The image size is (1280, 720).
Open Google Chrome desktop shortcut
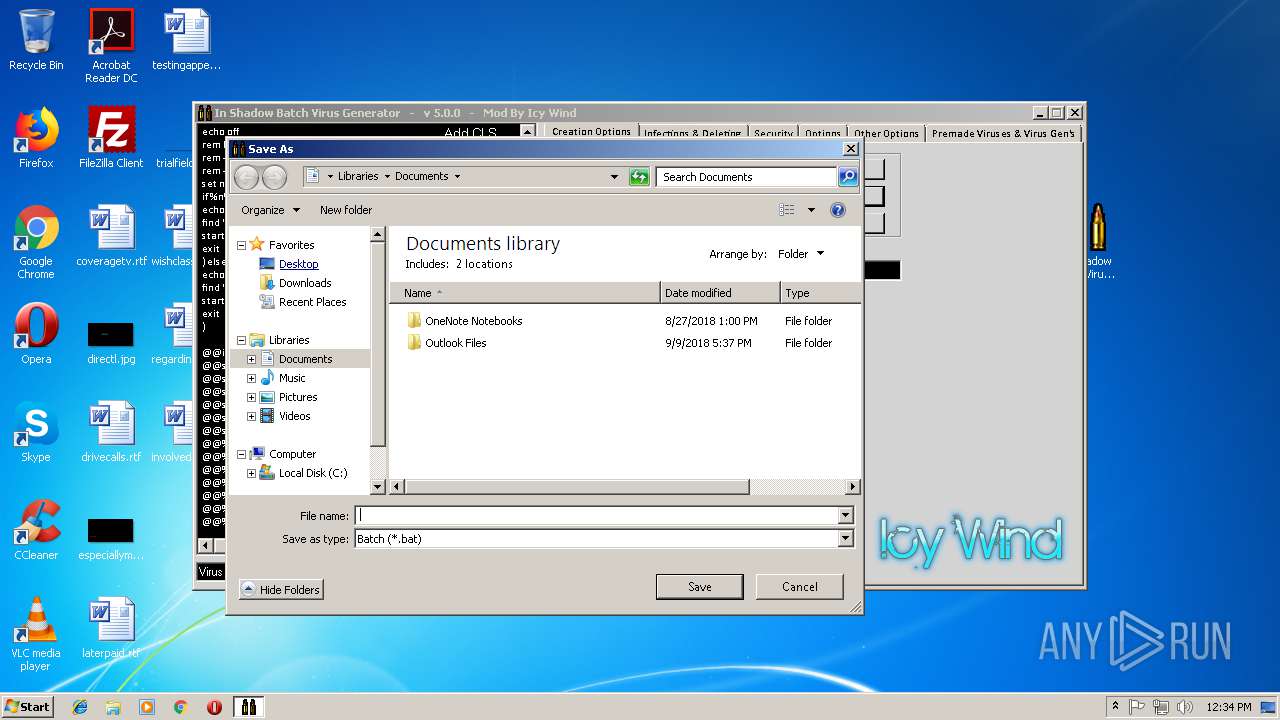coord(36,242)
